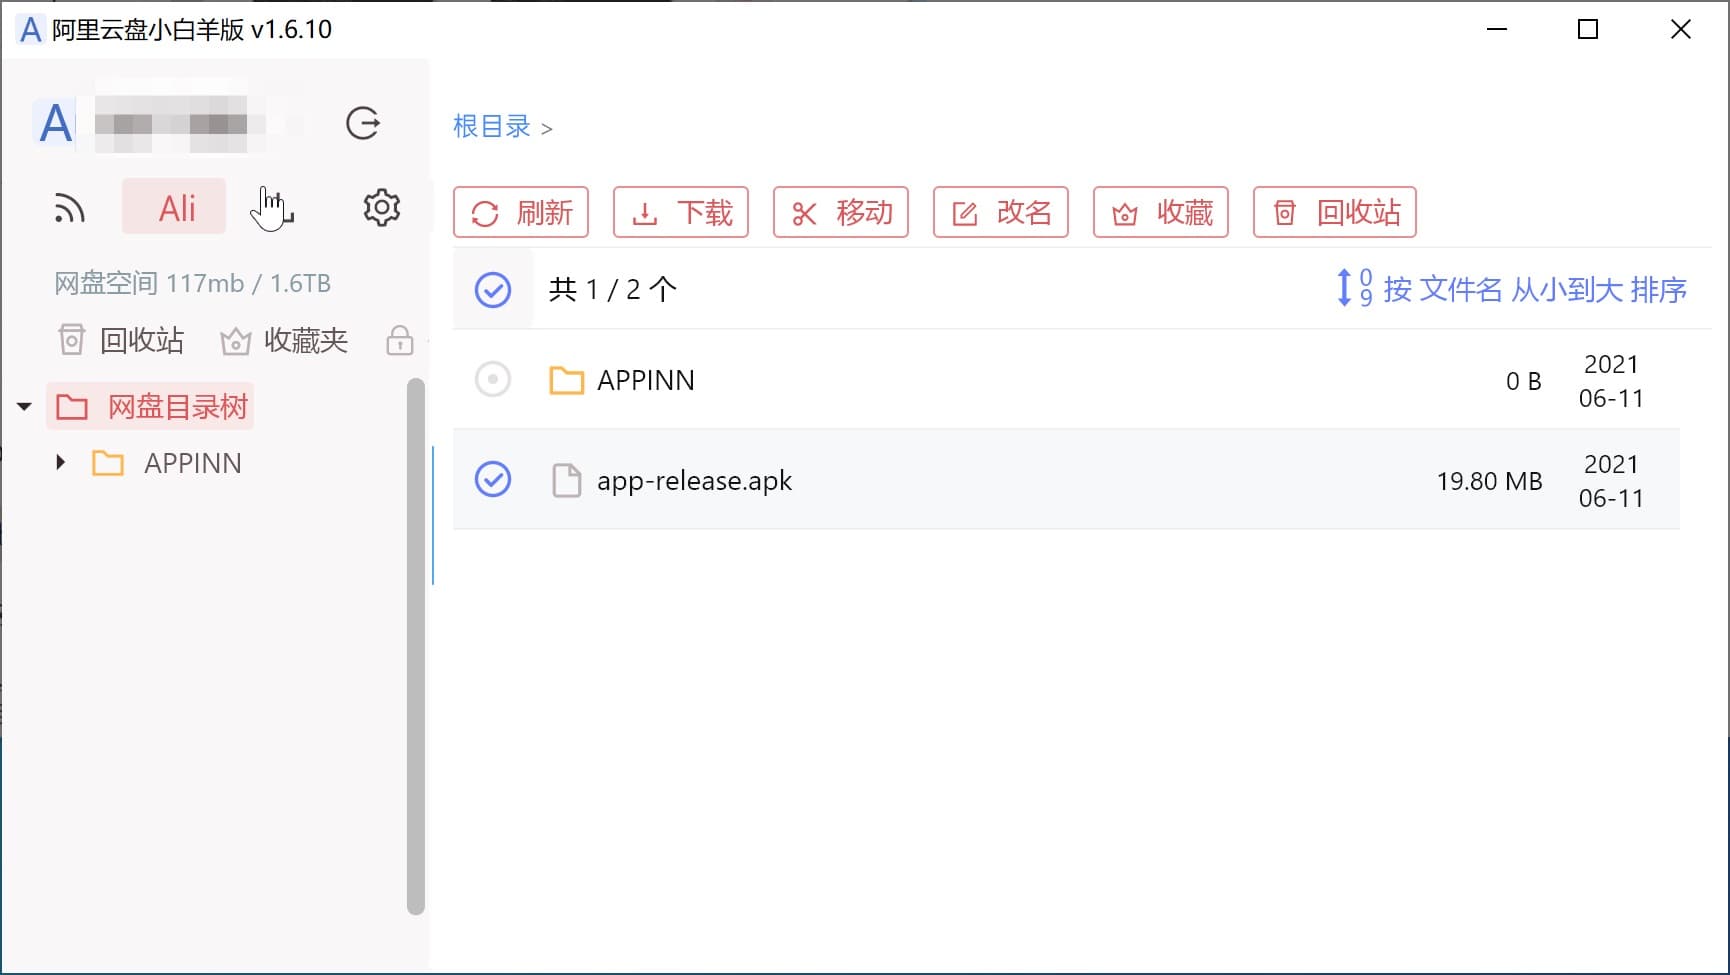Viewport: 1730px width, 975px height.
Task: Uncheck the app-release.apk checkbox
Action: coord(493,479)
